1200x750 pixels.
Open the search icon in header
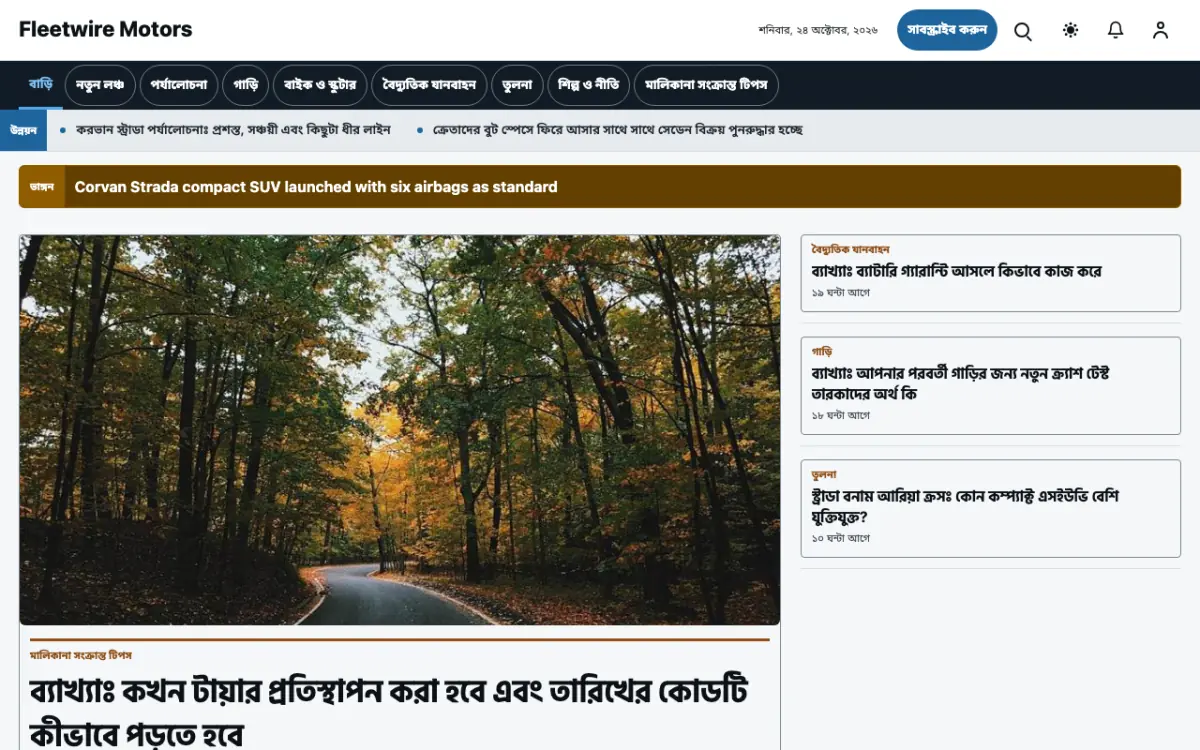pos(1023,30)
